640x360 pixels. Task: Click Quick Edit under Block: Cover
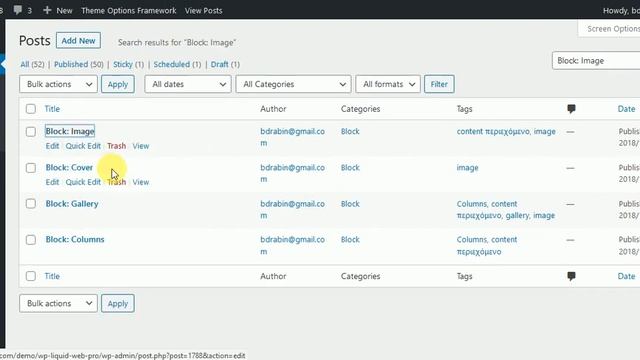(x=83, y=182)
